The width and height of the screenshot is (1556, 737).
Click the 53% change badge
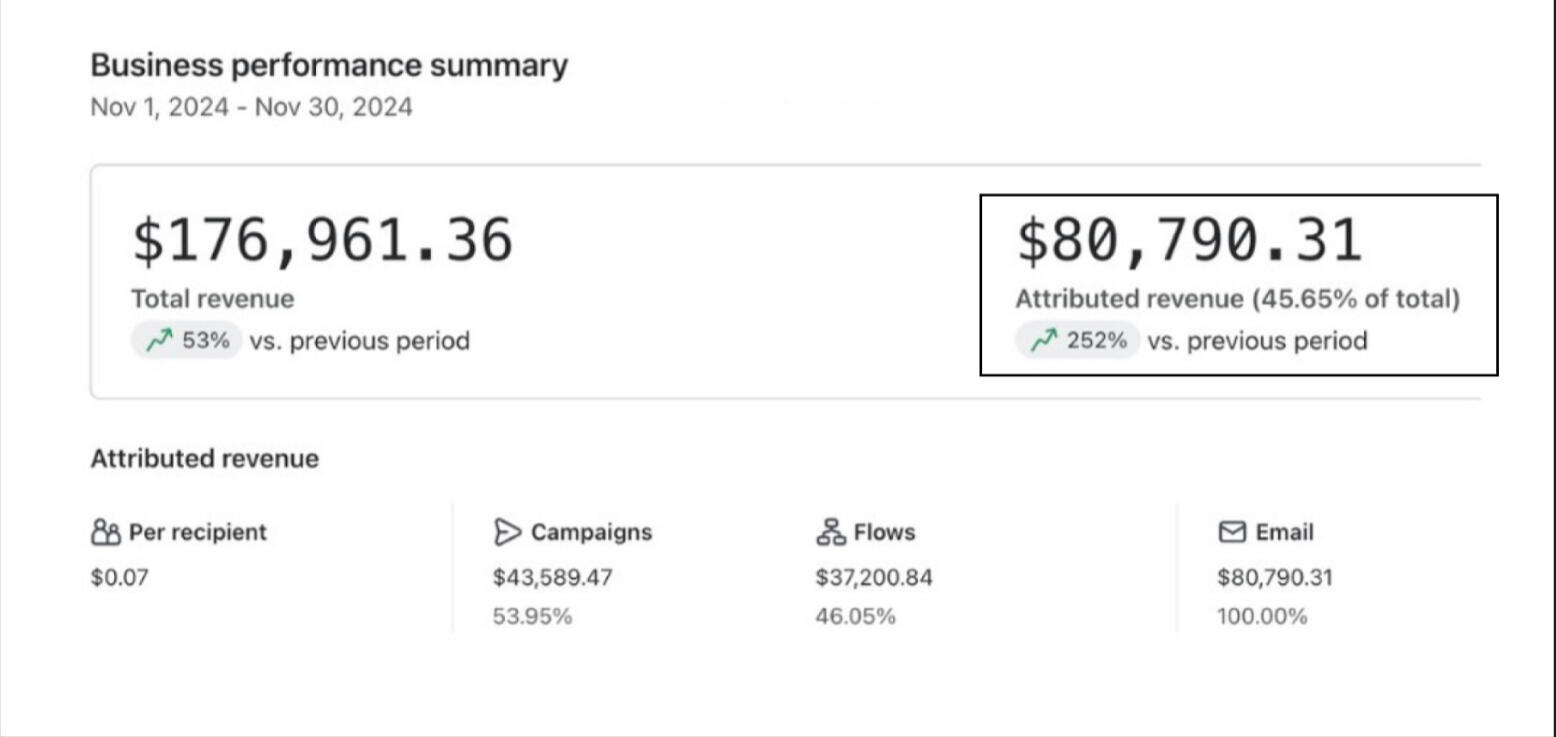click(x=187, y=342)
